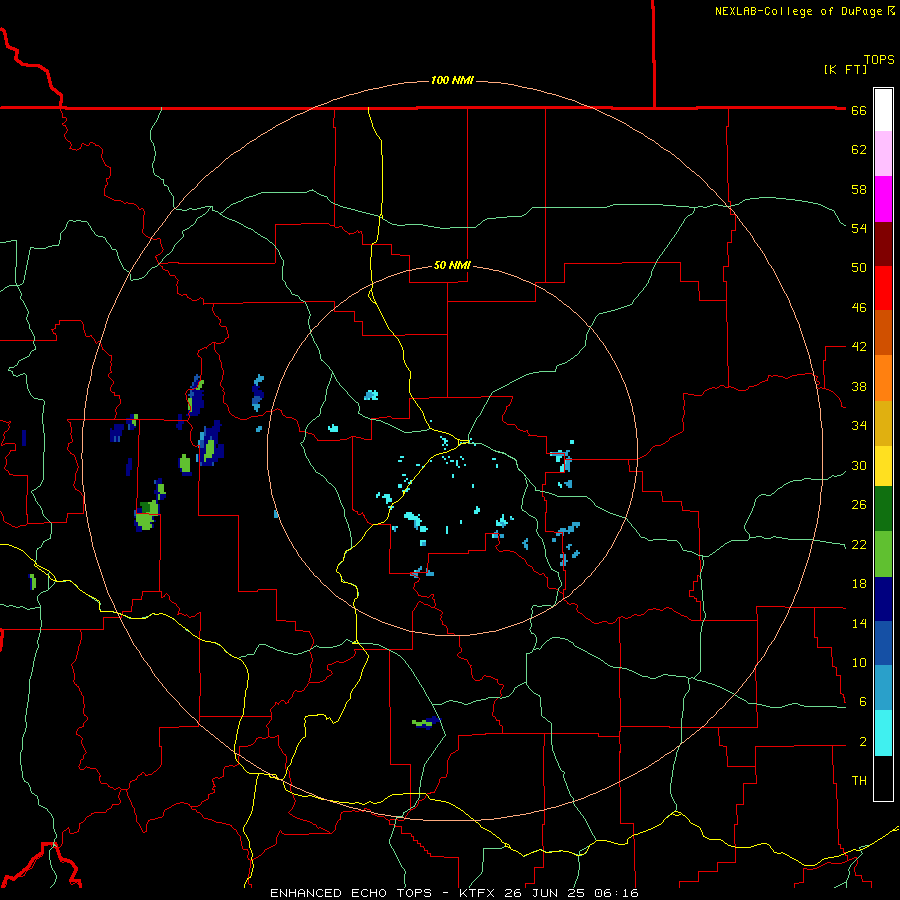Pick the dark orange legend swatch
This screenshot has width=900, height=900.
883,332
